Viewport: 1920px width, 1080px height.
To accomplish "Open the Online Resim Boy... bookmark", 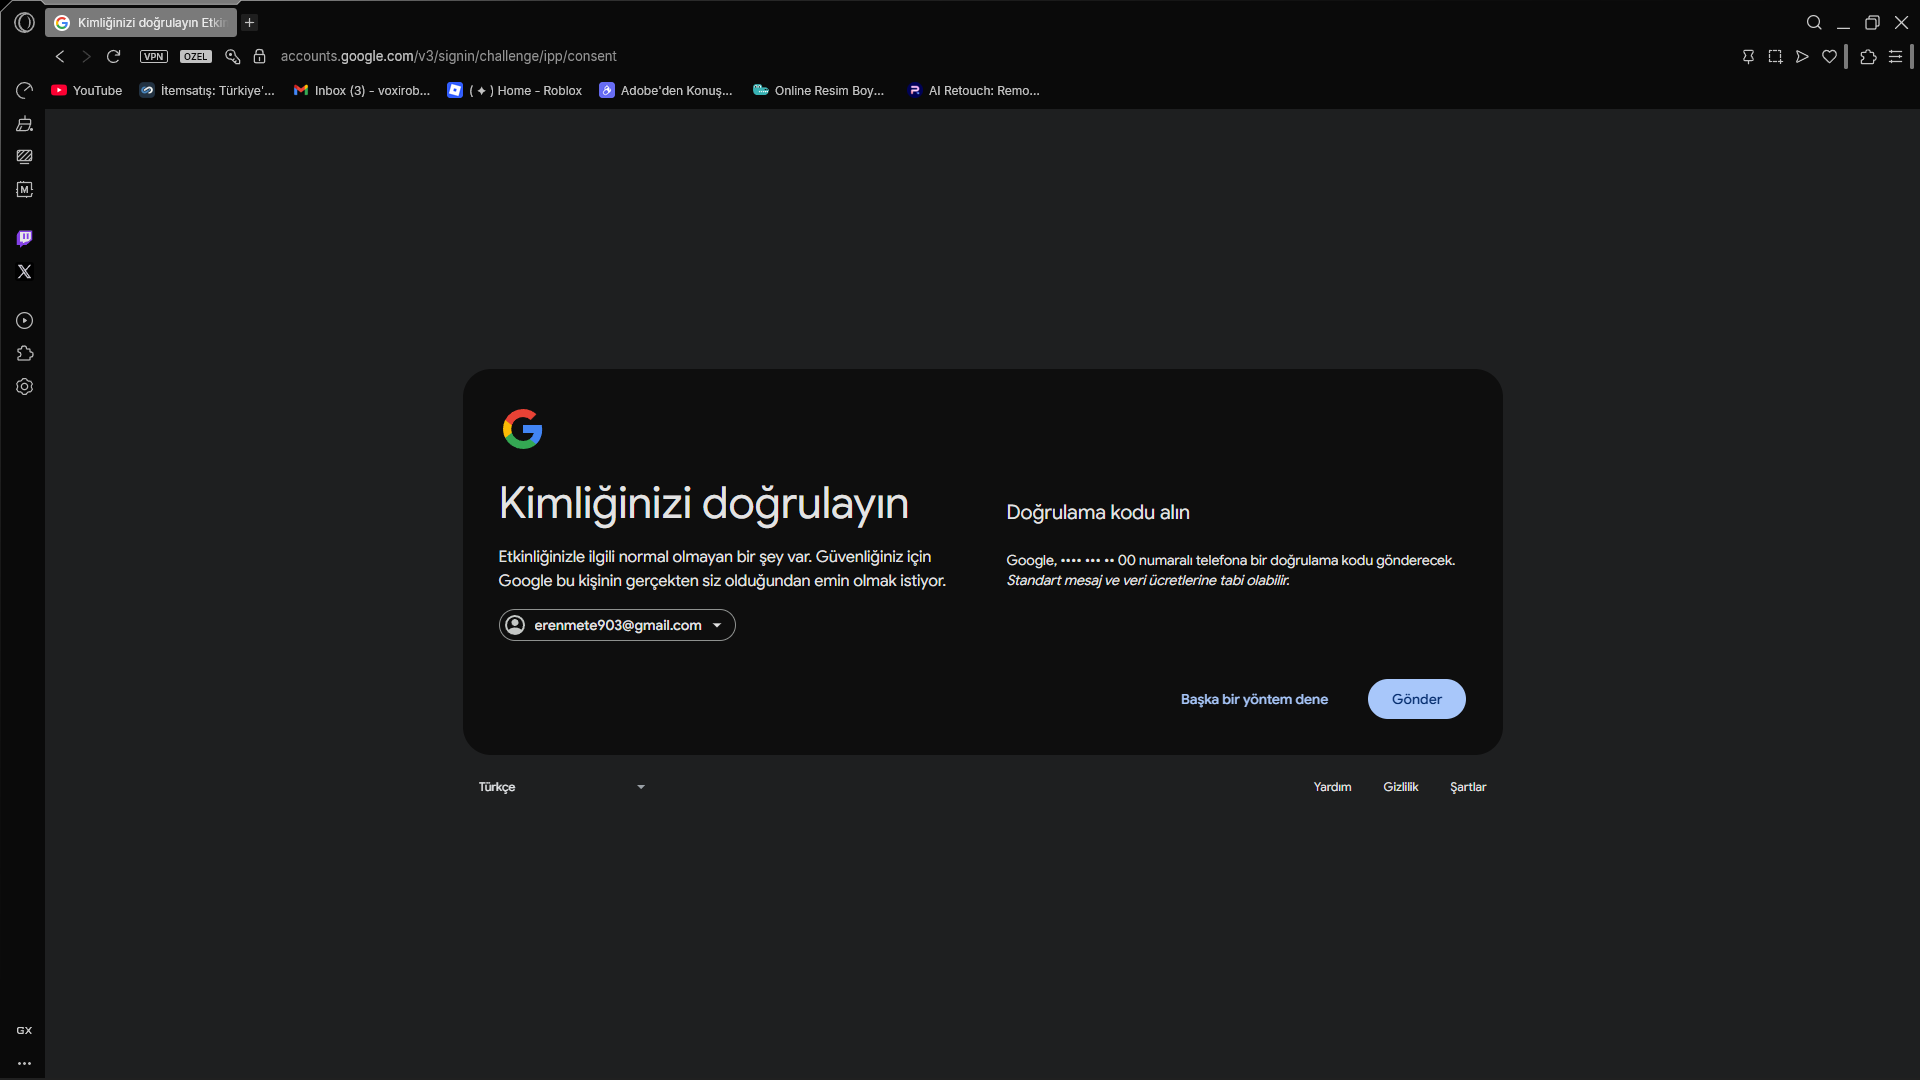I will pyautogui.click(x=819, y=90).
